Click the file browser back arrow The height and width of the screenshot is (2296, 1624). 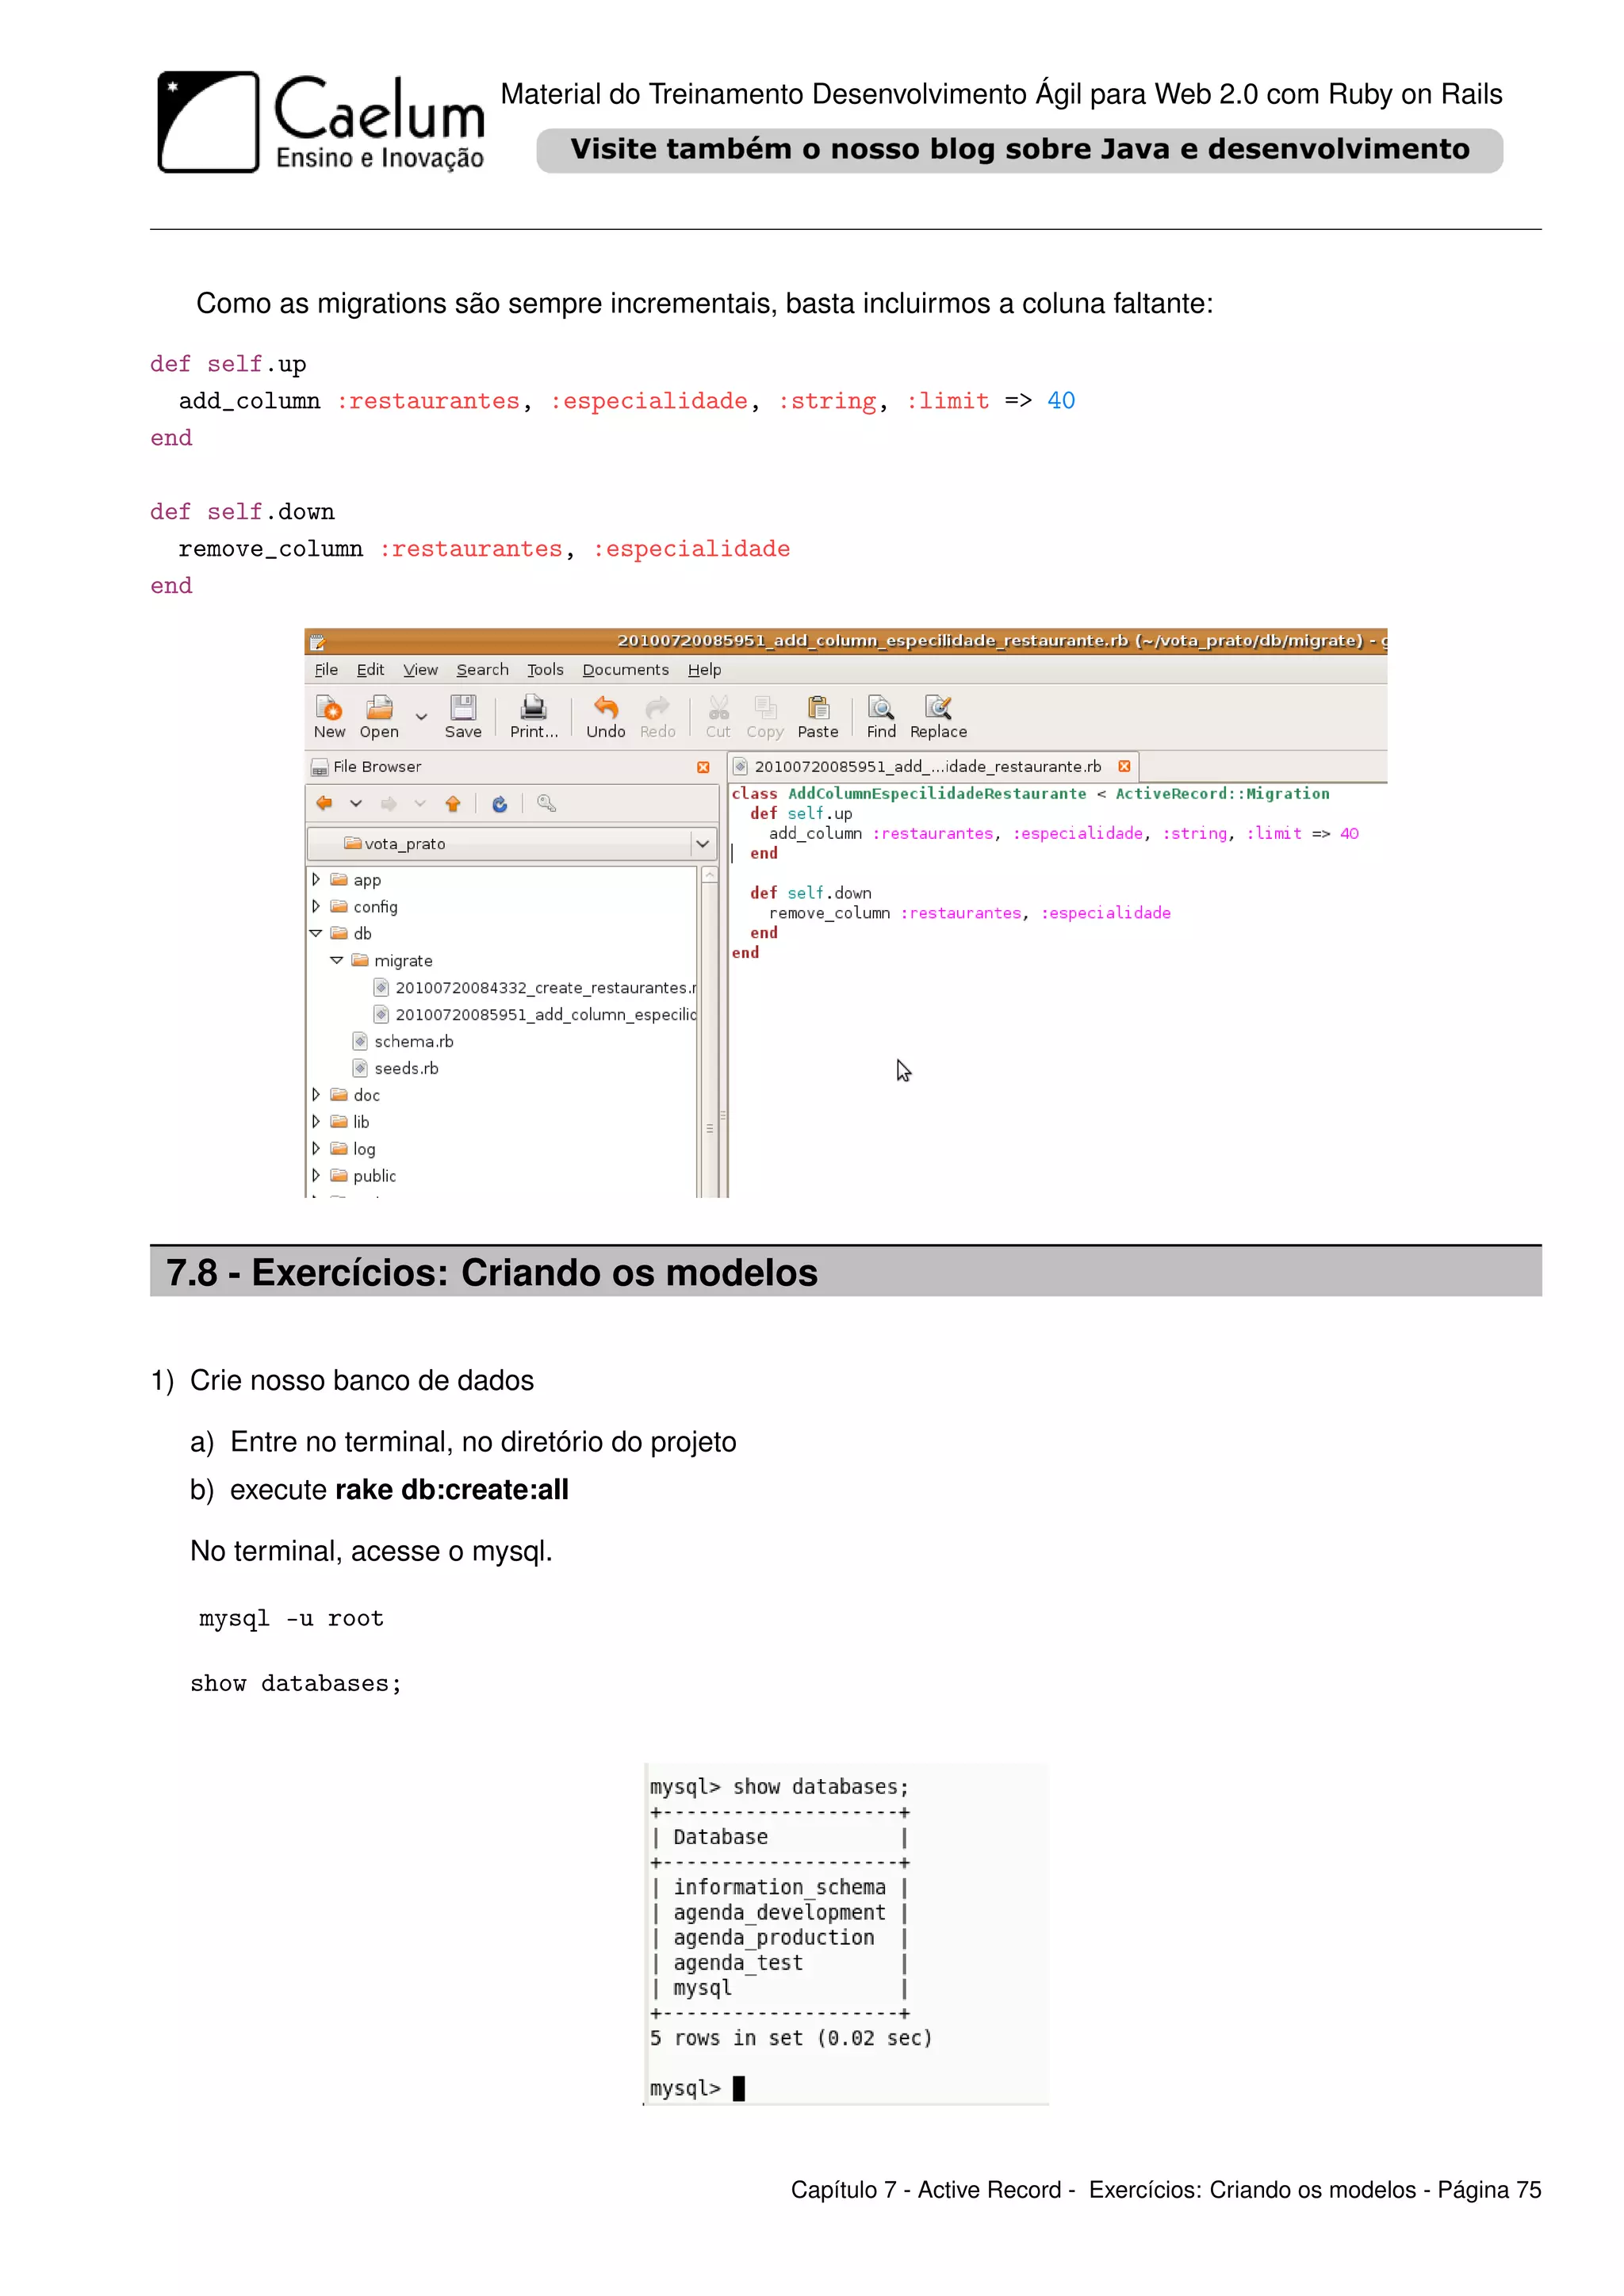pos(324,803)
